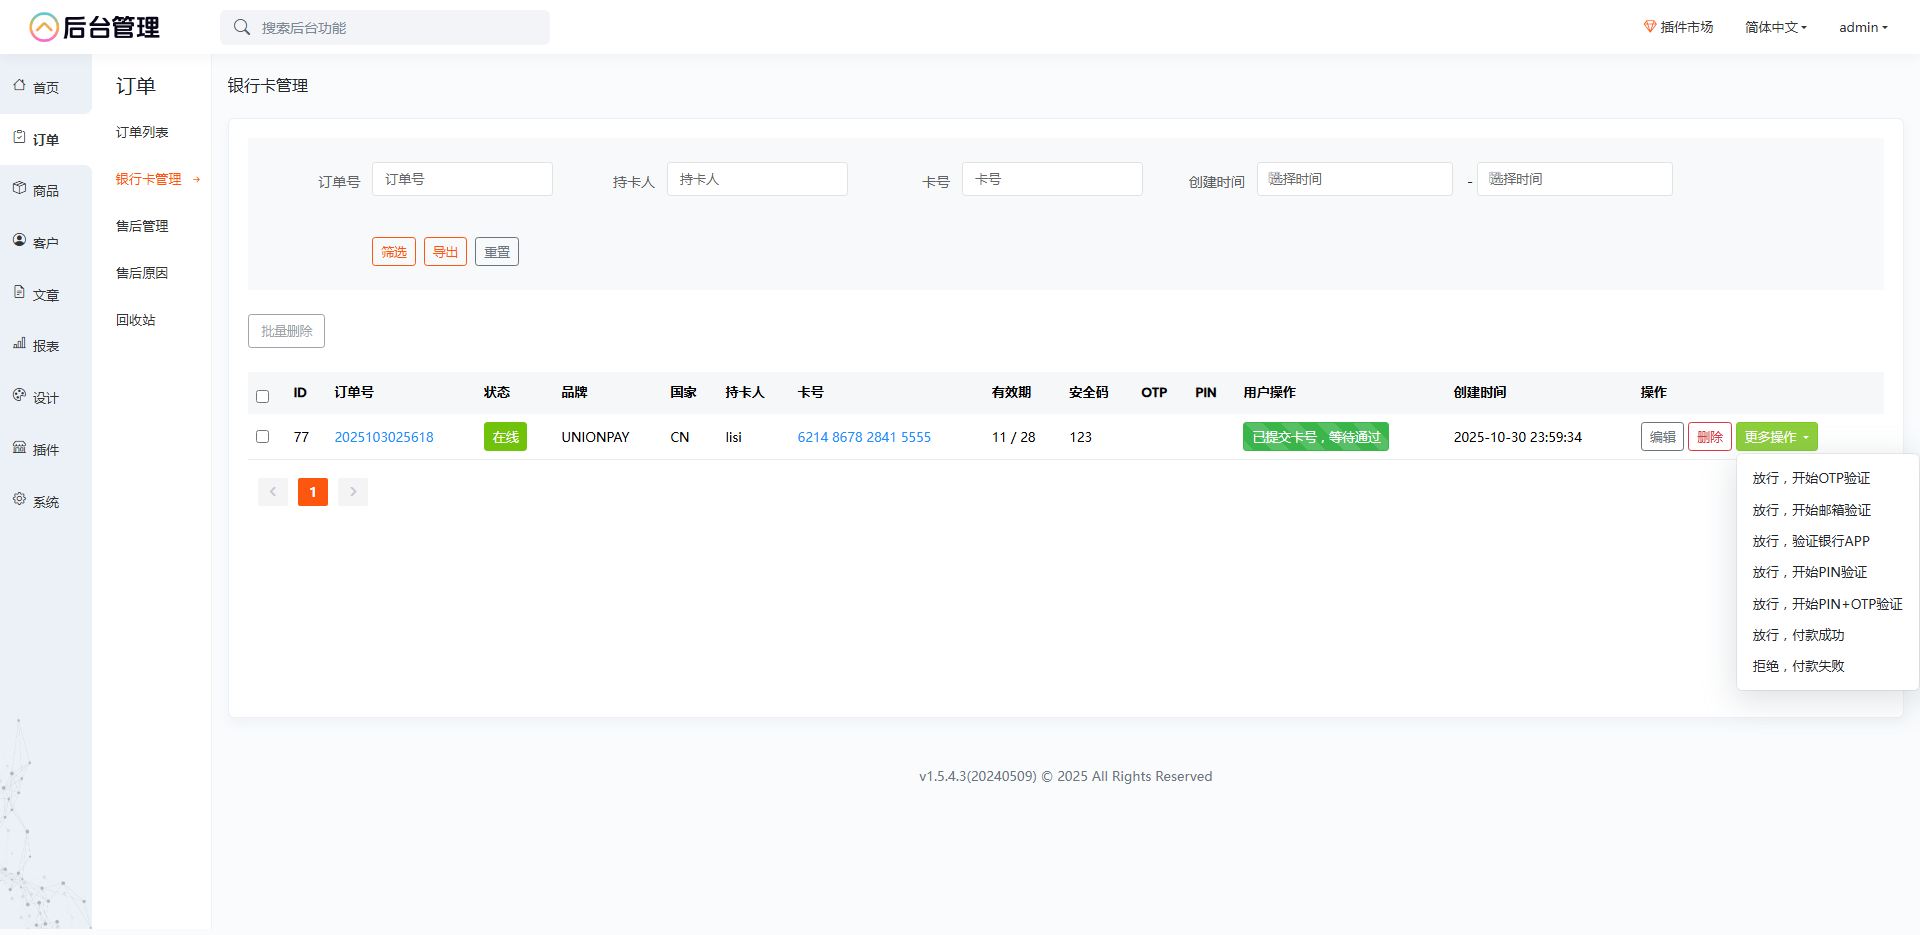
Task: Choose 放行，开始OTP验证 from the menu
Action: [1811, 479]
